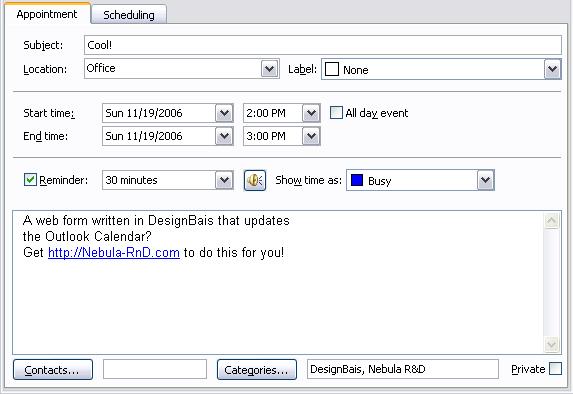Image resolution: width=573 pixels, height=394 pixels.
Task: Switch to the Scheduling tab
Action: pyautogui.click(x=129, y=15)
